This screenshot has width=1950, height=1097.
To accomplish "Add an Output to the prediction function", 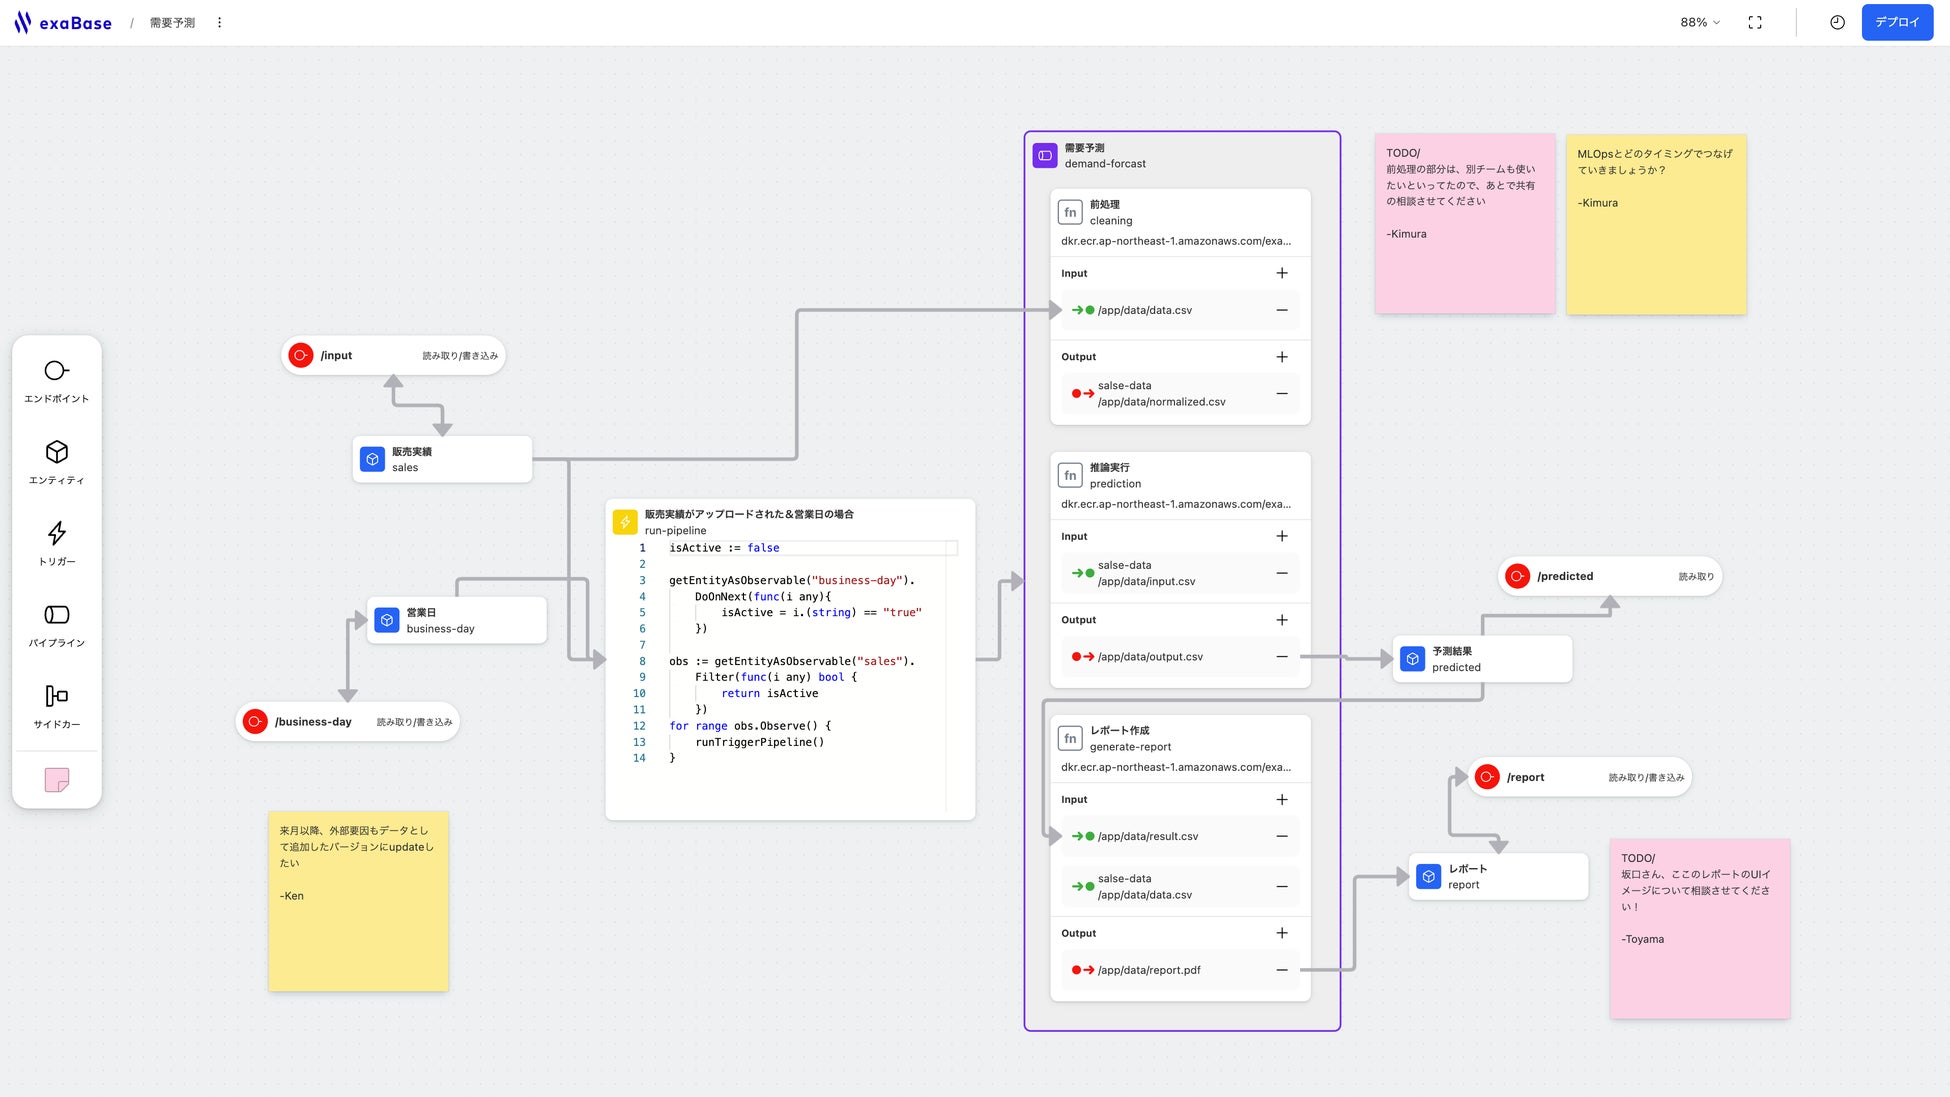I will click(x=1281, y=620).
